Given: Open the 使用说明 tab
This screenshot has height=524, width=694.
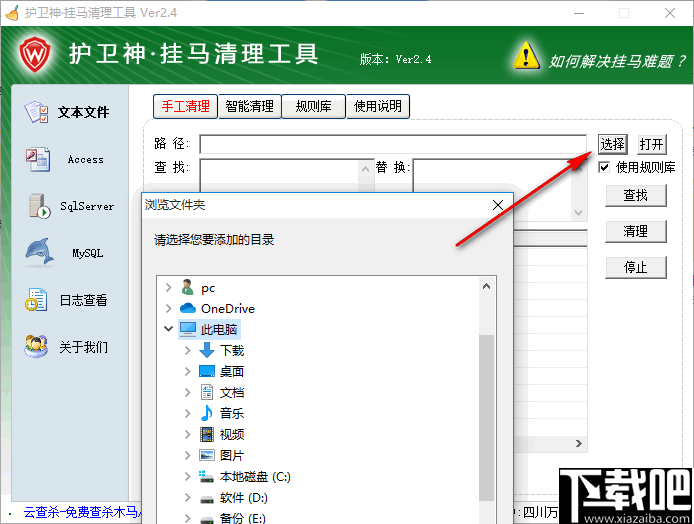Looking at the screenshot, I should point(378,106).
